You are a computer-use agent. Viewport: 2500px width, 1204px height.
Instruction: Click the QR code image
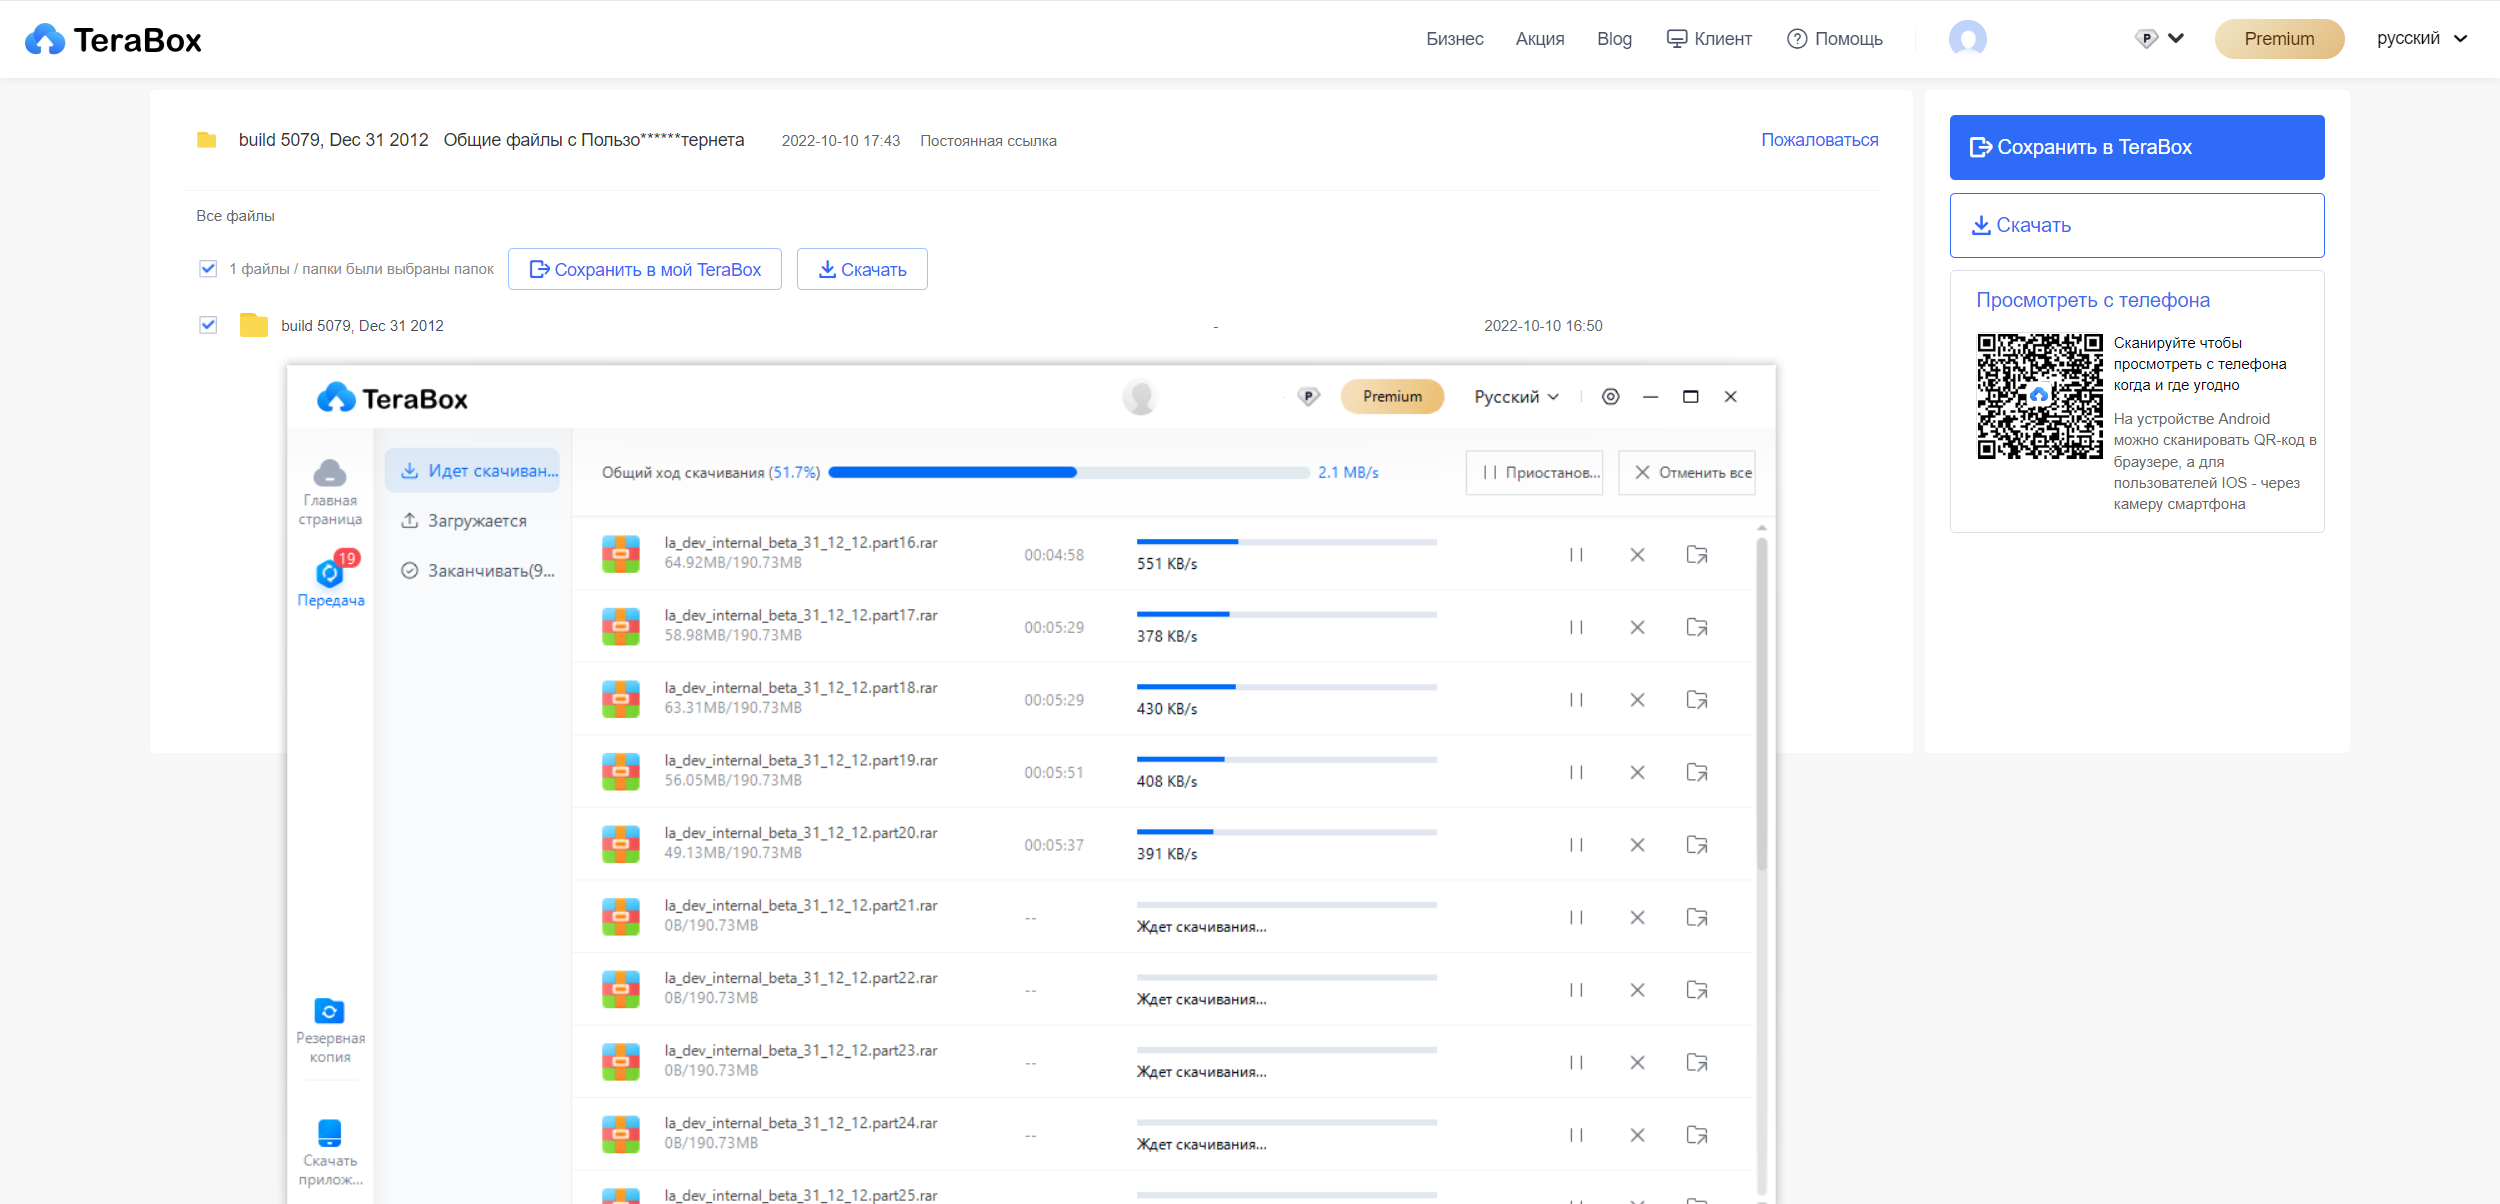coord(2040,396)
